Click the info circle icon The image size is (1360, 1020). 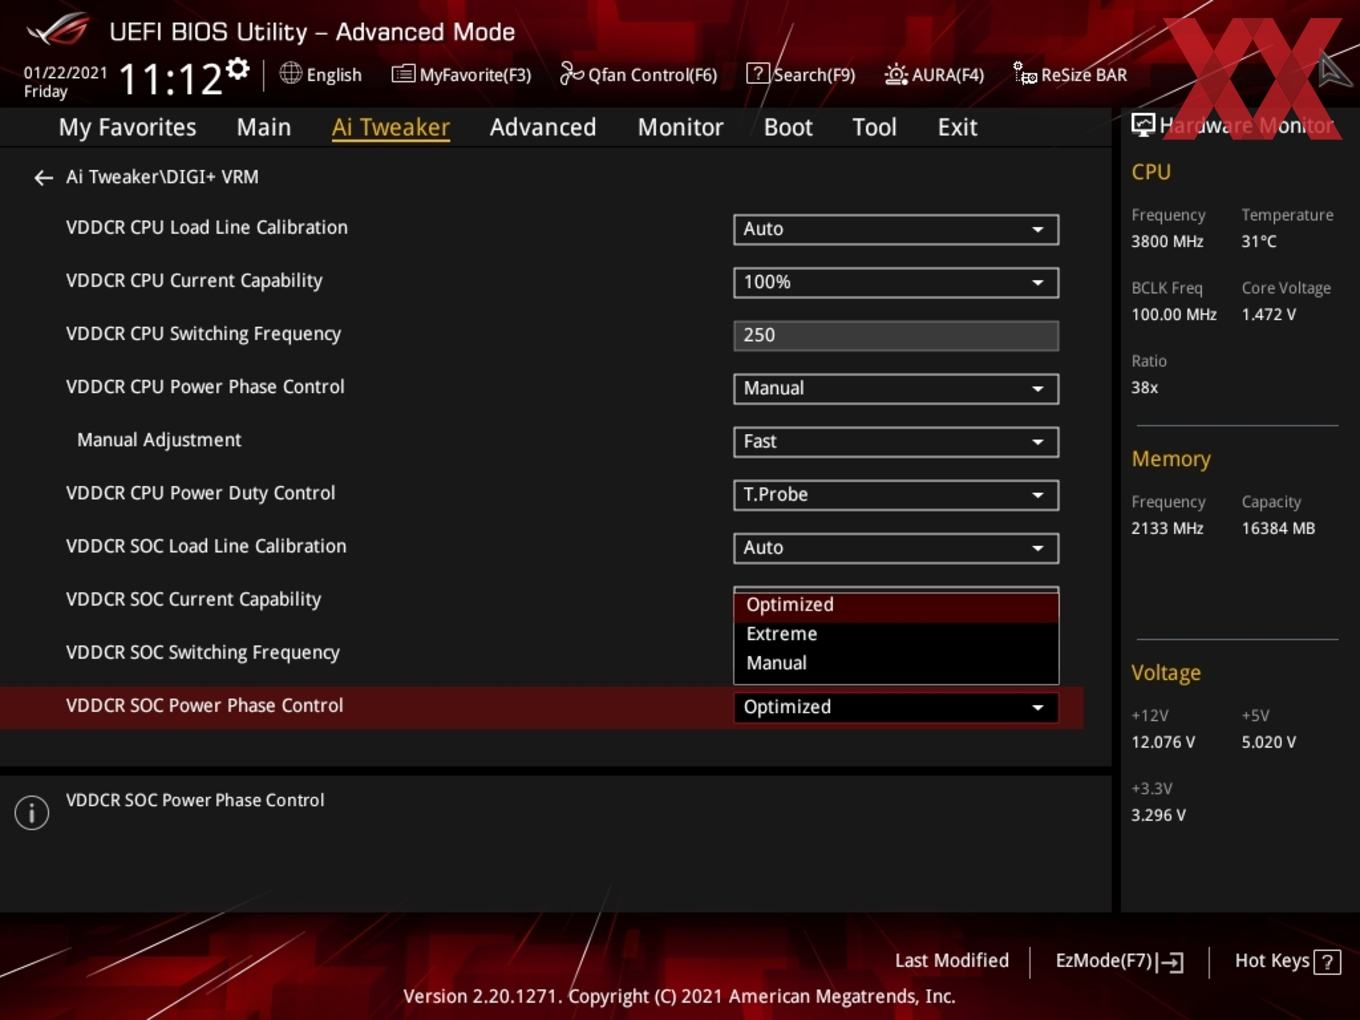[32, 813]
